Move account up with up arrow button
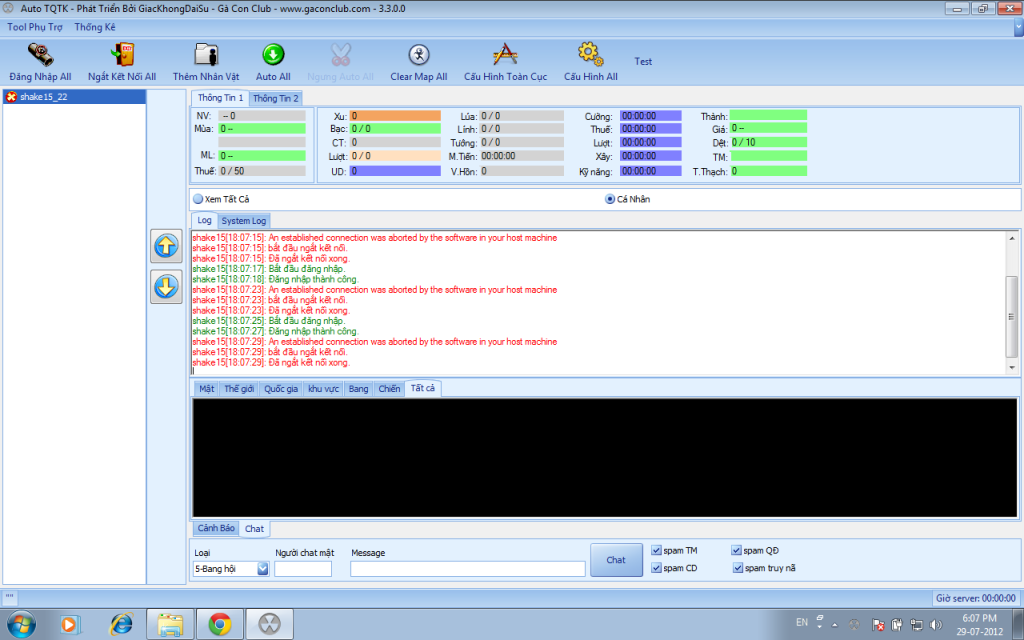Viewport: 1024px width, 640px height. pos(167,246)
